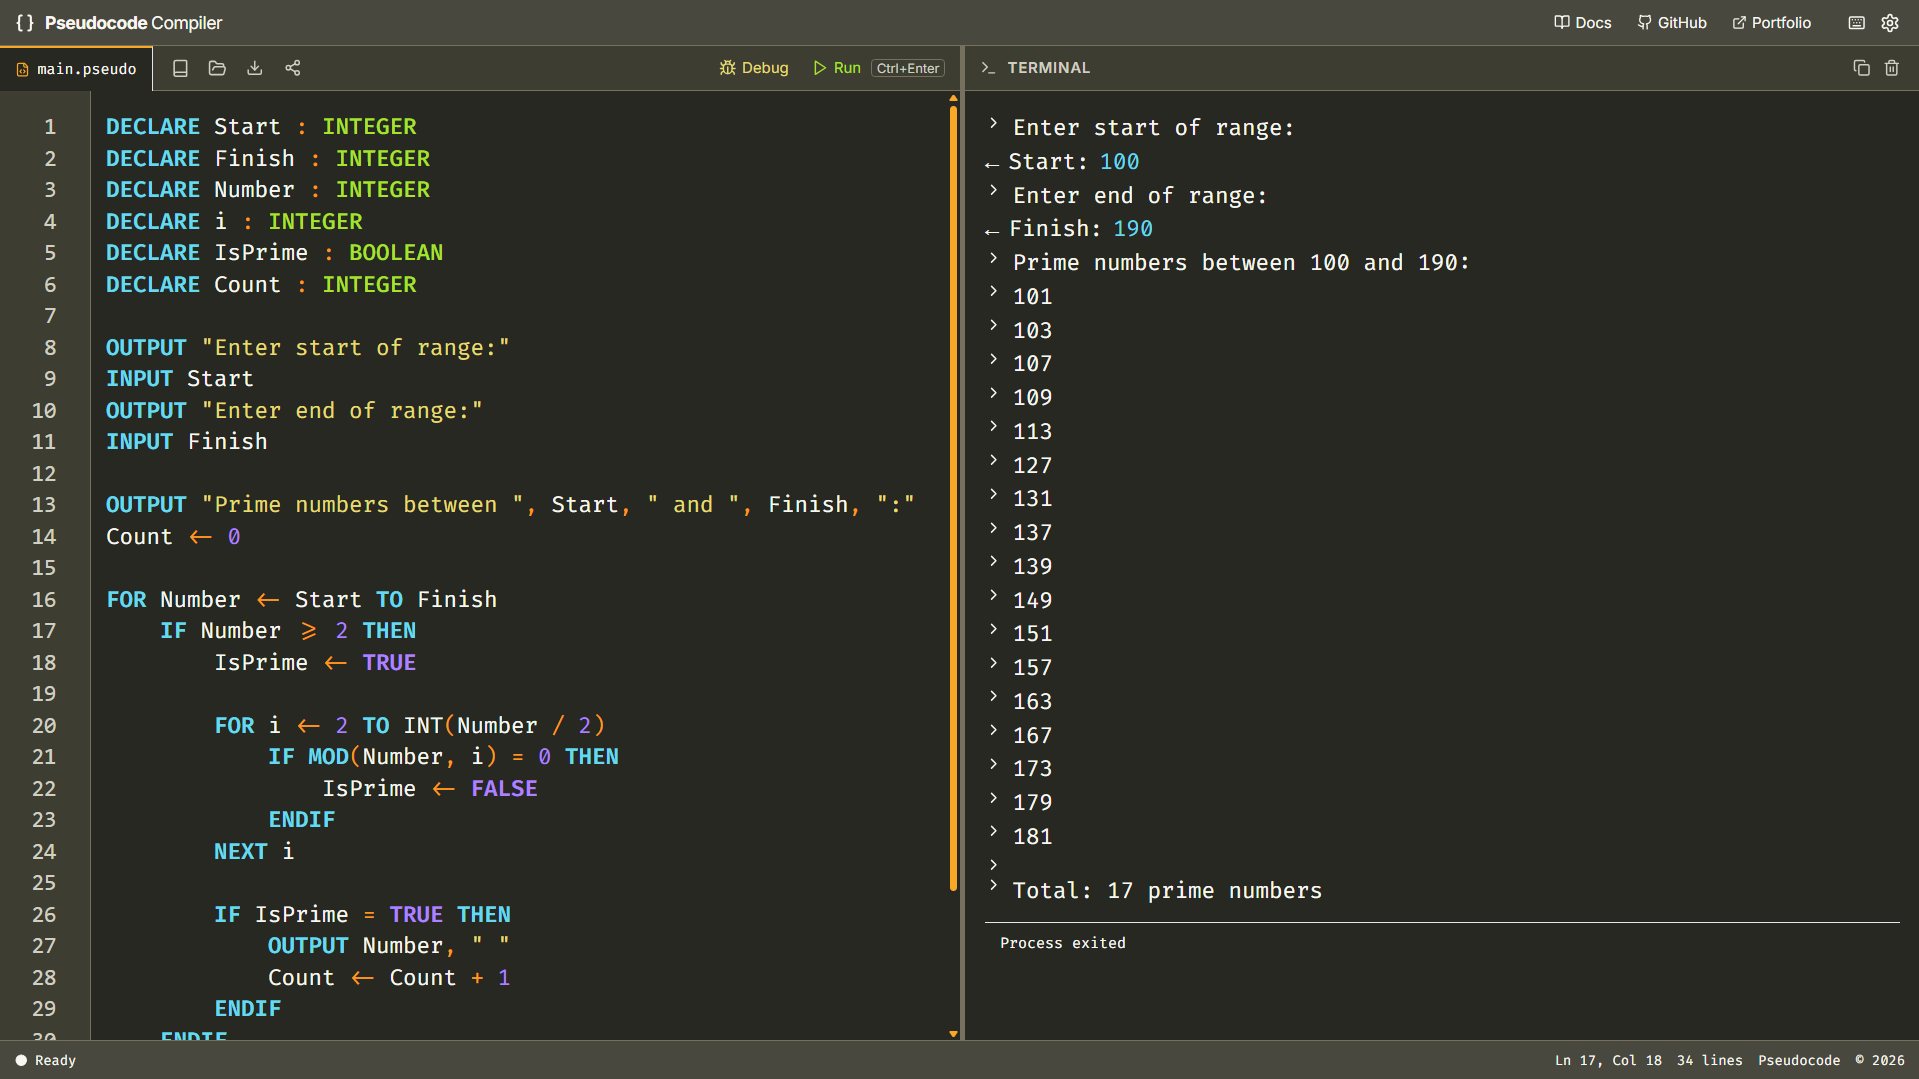Screen dimensions: 1919x1079
Task: Click the terminal input value 190
Action: point(1132,229)
